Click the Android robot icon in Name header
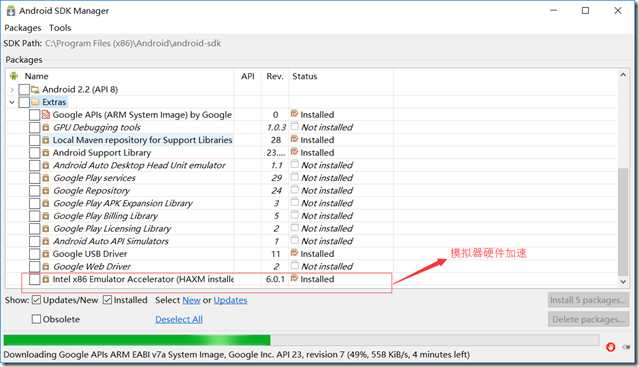The height and width of the screenshot is (367, 639). point(13,76)
